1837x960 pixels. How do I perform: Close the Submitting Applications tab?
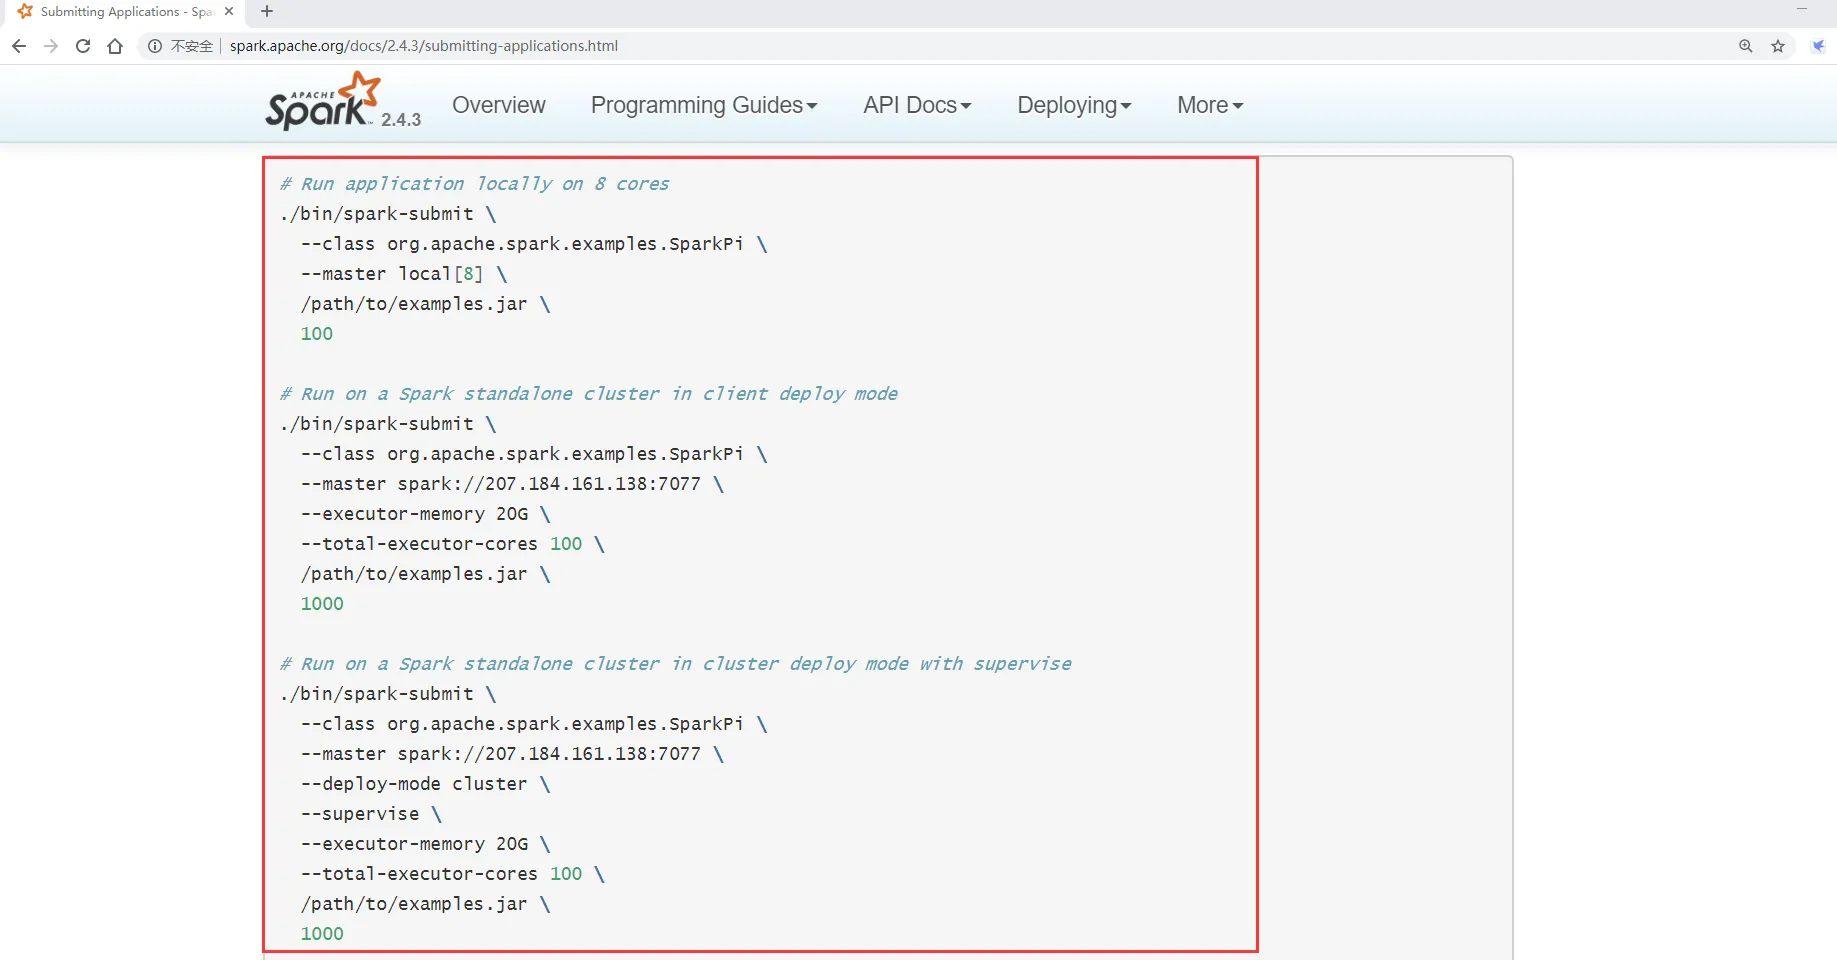(229, 12)
